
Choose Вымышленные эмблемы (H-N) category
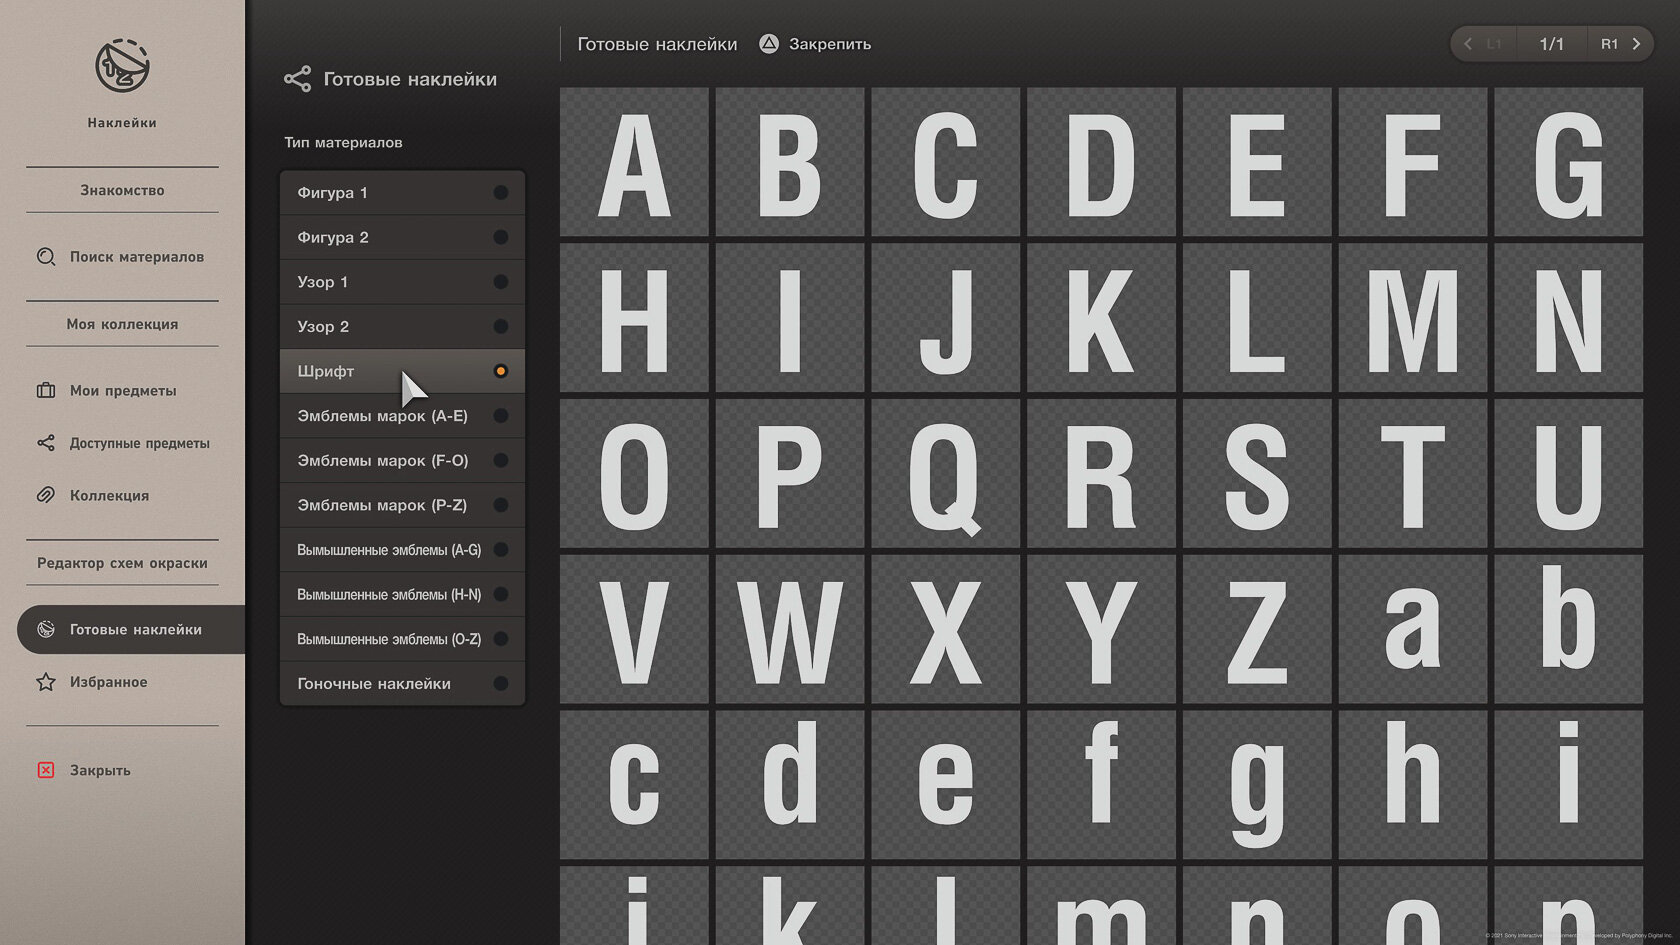click(x=402, y=594)
